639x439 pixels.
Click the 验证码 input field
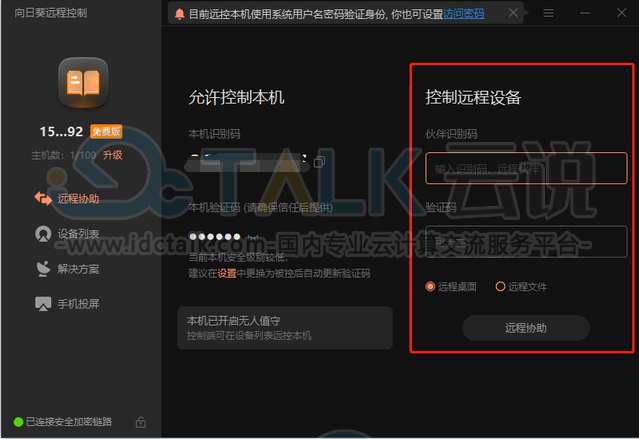pos(526,242)
